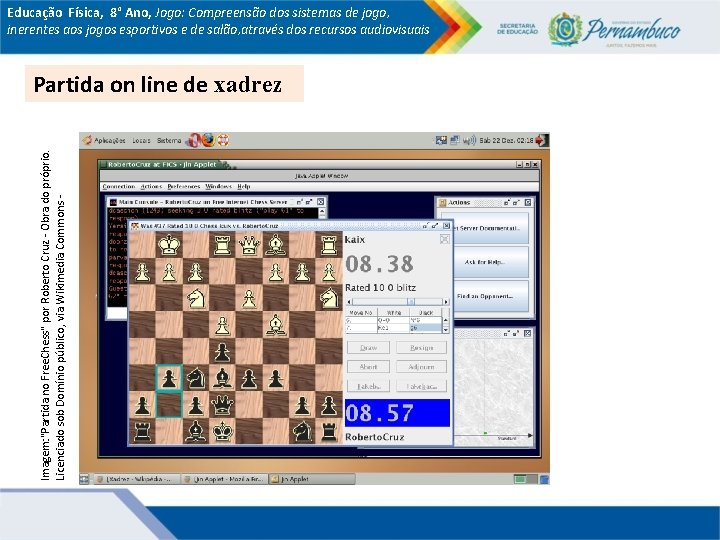
Task: Click the logout icon at the panel's right end
Action: pyautogui.click(x=542, y=140)
